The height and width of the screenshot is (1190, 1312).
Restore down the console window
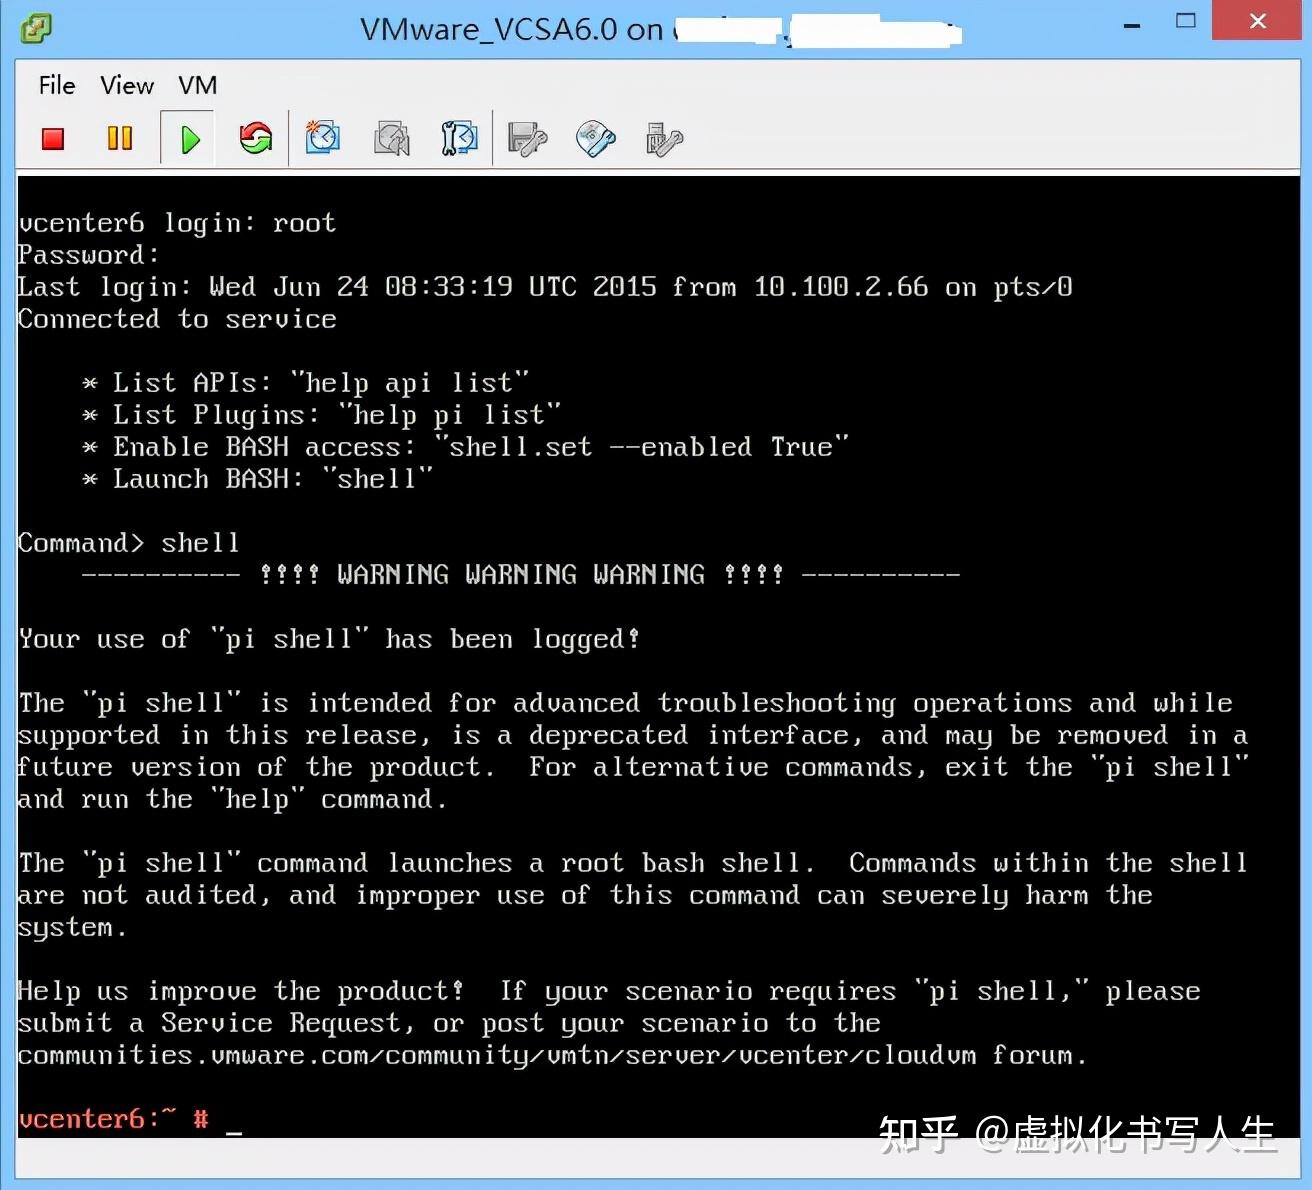tap(1186, 21)
